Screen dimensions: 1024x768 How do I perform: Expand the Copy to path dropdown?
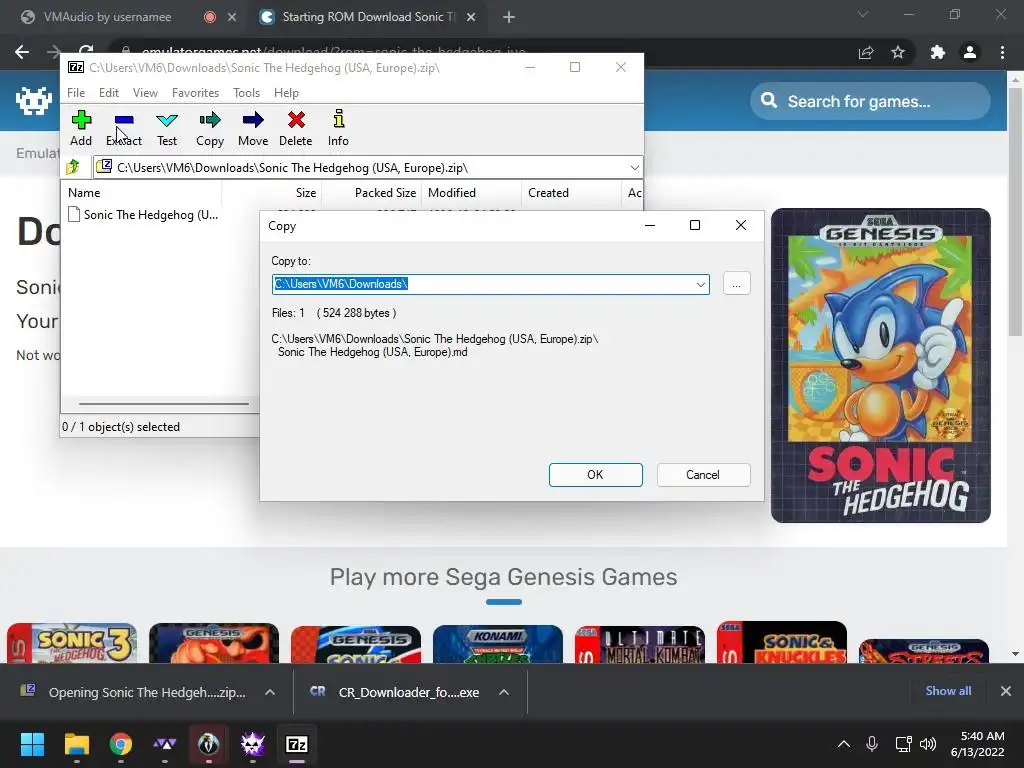pos(700,284)
